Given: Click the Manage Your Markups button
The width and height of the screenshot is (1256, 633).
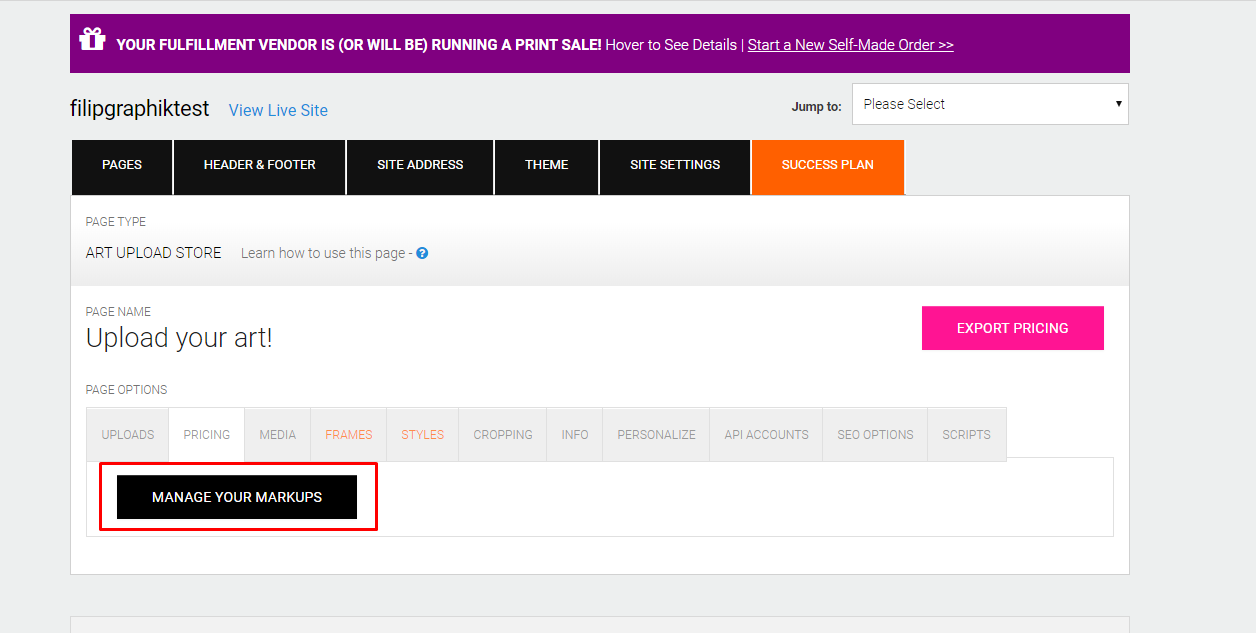Looking at the screenshot, I should coord(237,497).
